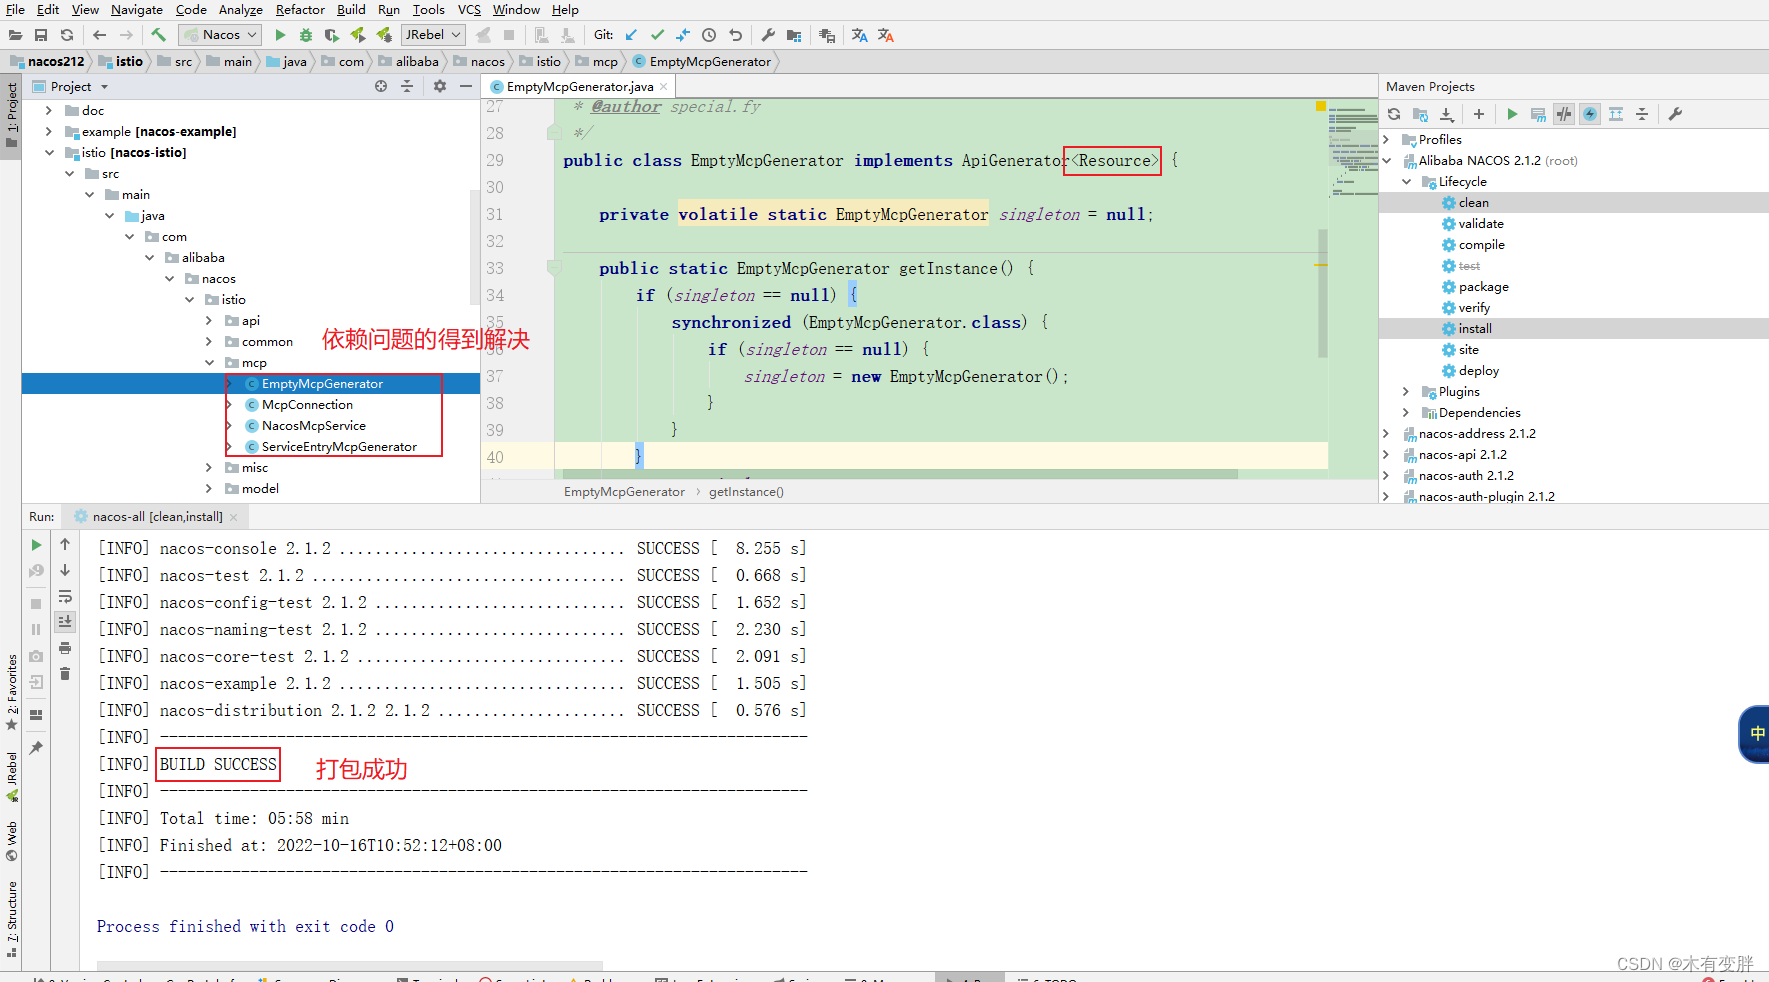Execute Maven goal icon

tap(1538, 114)
